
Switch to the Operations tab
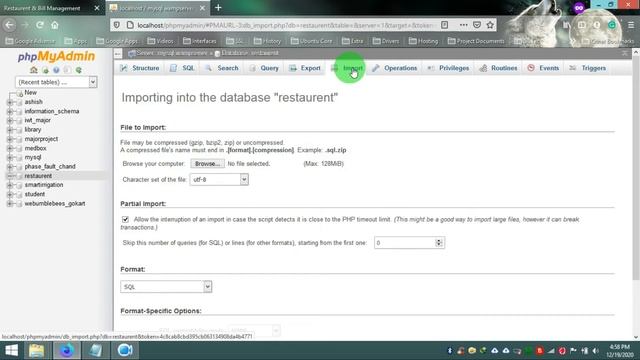395,68
